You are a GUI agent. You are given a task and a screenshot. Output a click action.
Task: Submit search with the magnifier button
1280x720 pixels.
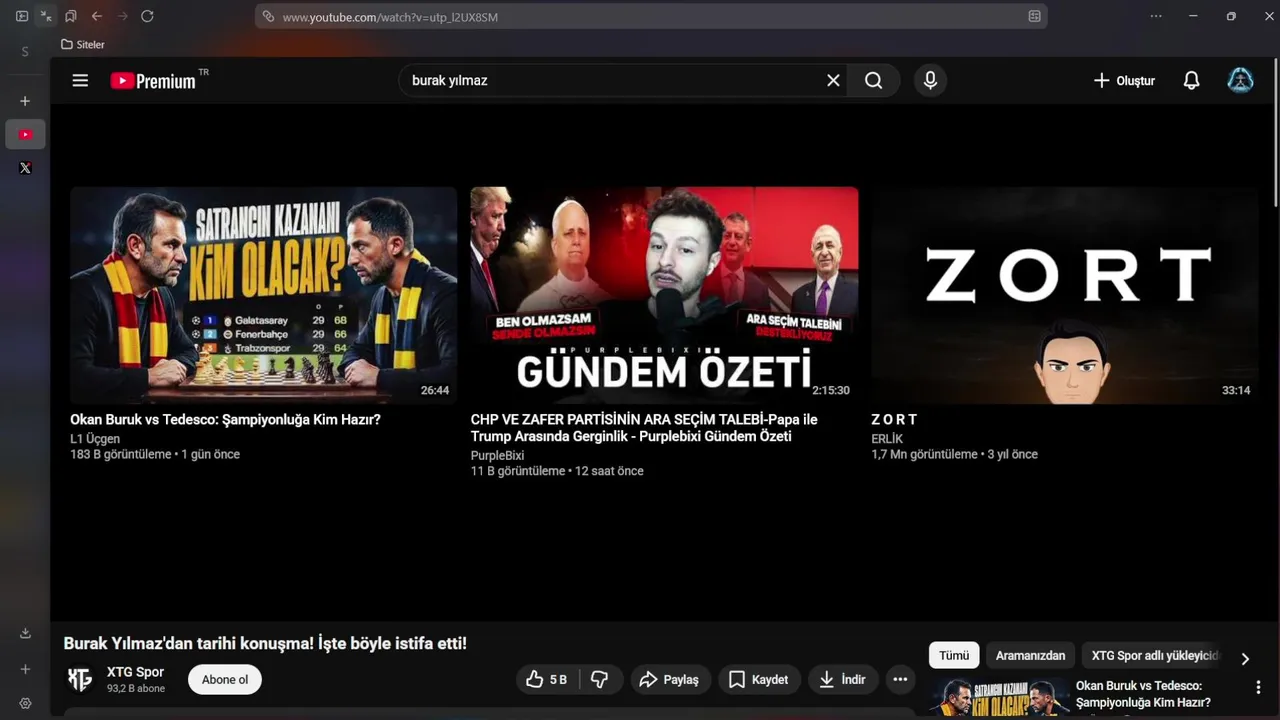click(874, 81)
